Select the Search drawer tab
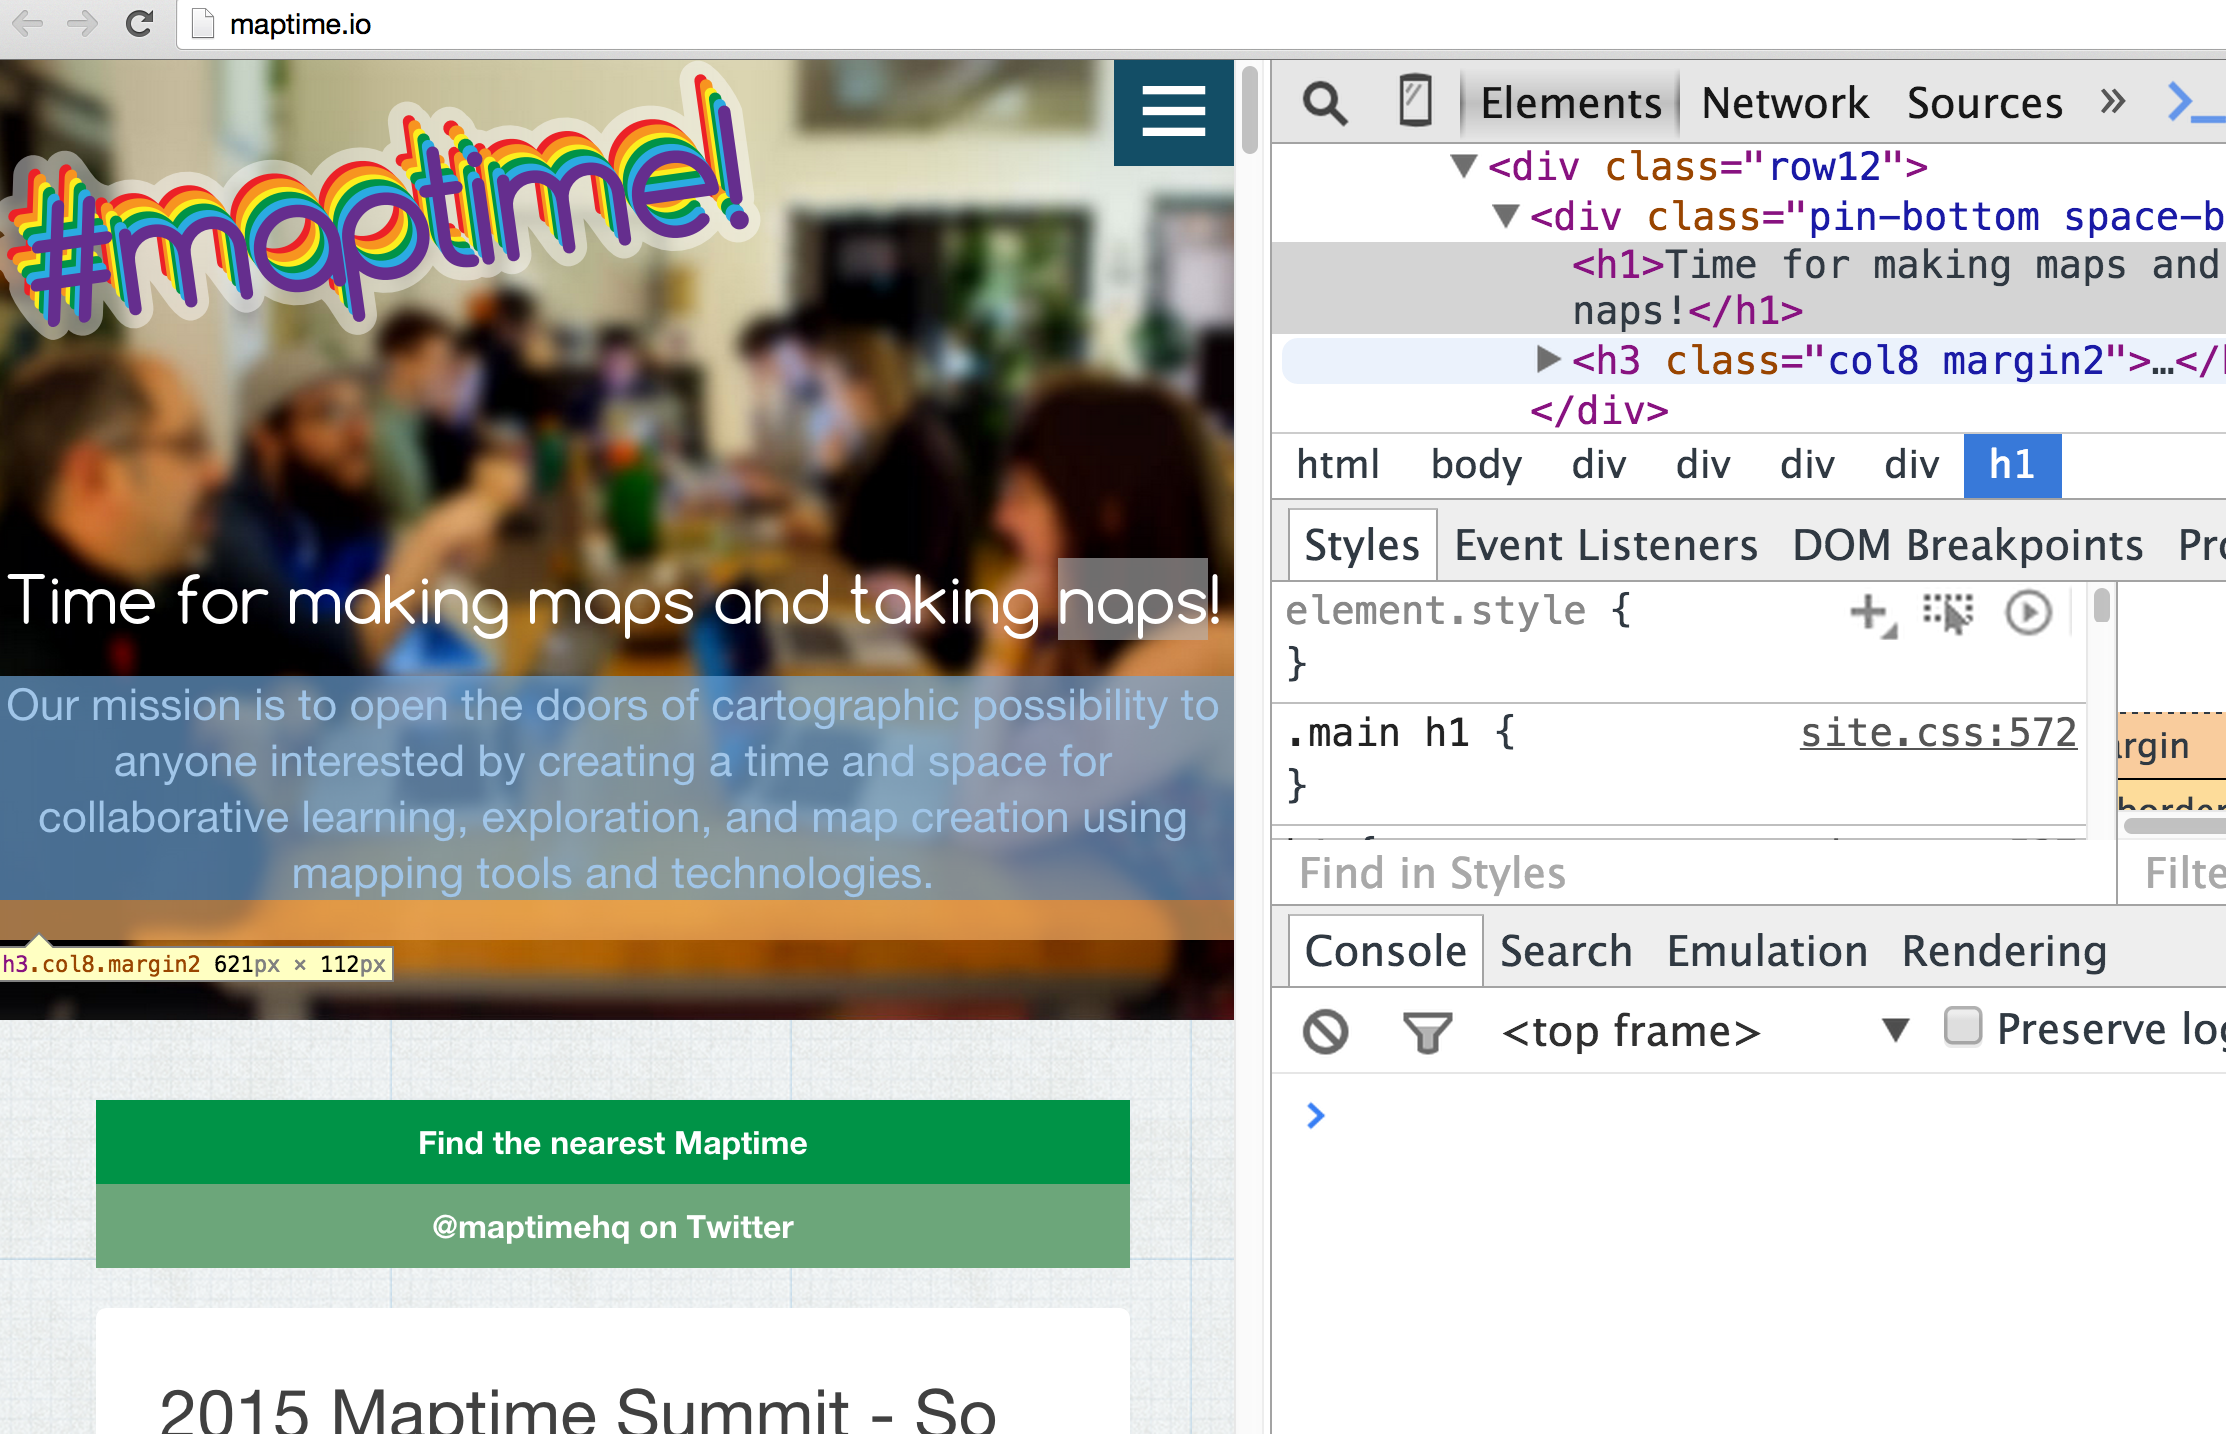The image size is (2226, 1434). tap(1565, 951)
